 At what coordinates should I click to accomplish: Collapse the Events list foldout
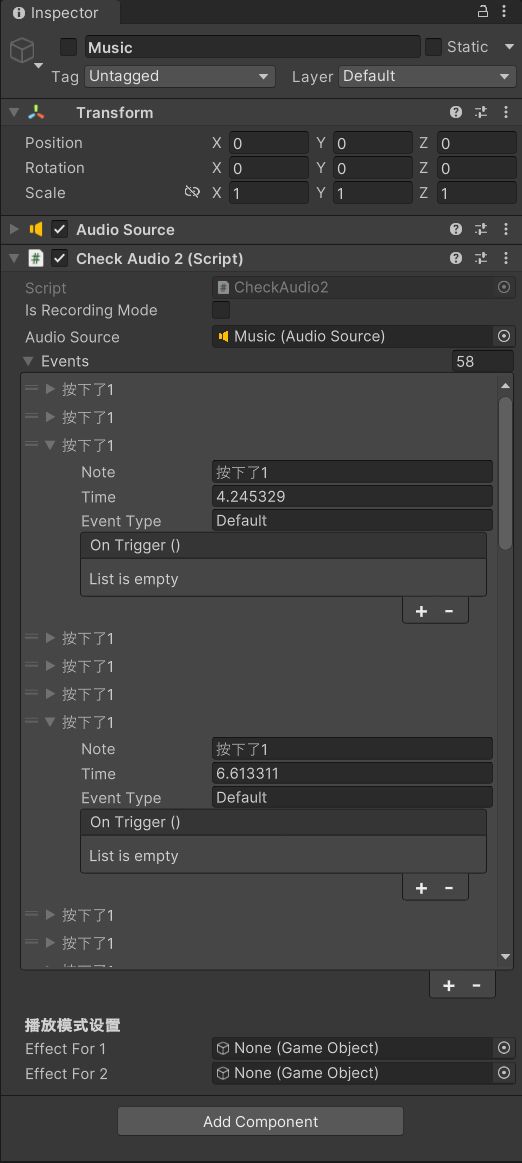coord(28,361)
